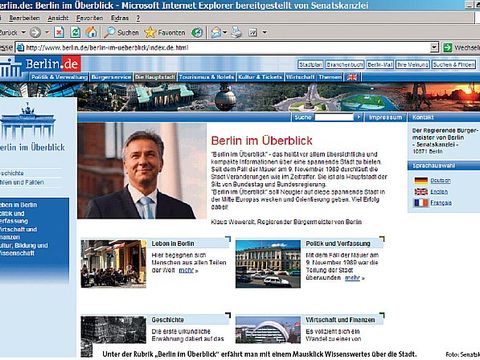Click mehr link under Politik und Verfassung

pos(352,278)
